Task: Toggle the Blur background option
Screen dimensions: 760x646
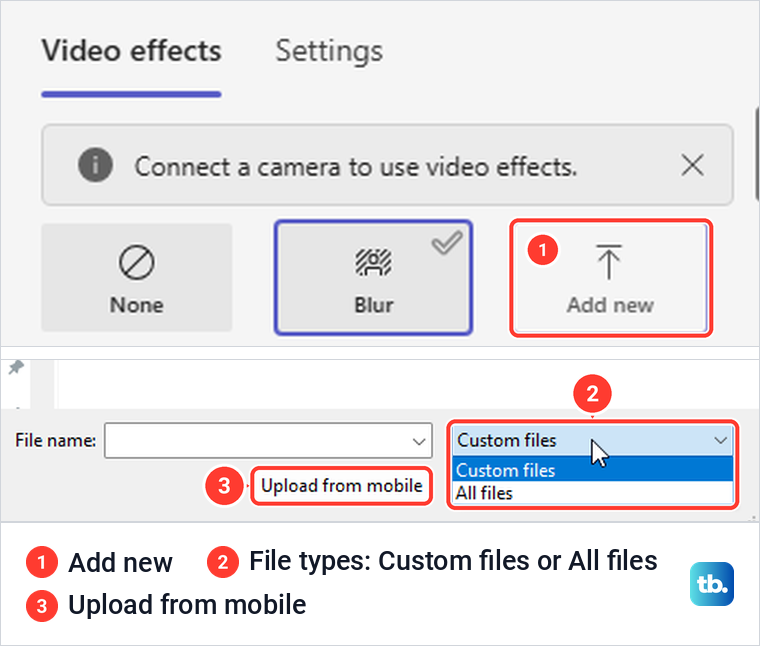Action: pyautogui.click(x=373, y=278)
